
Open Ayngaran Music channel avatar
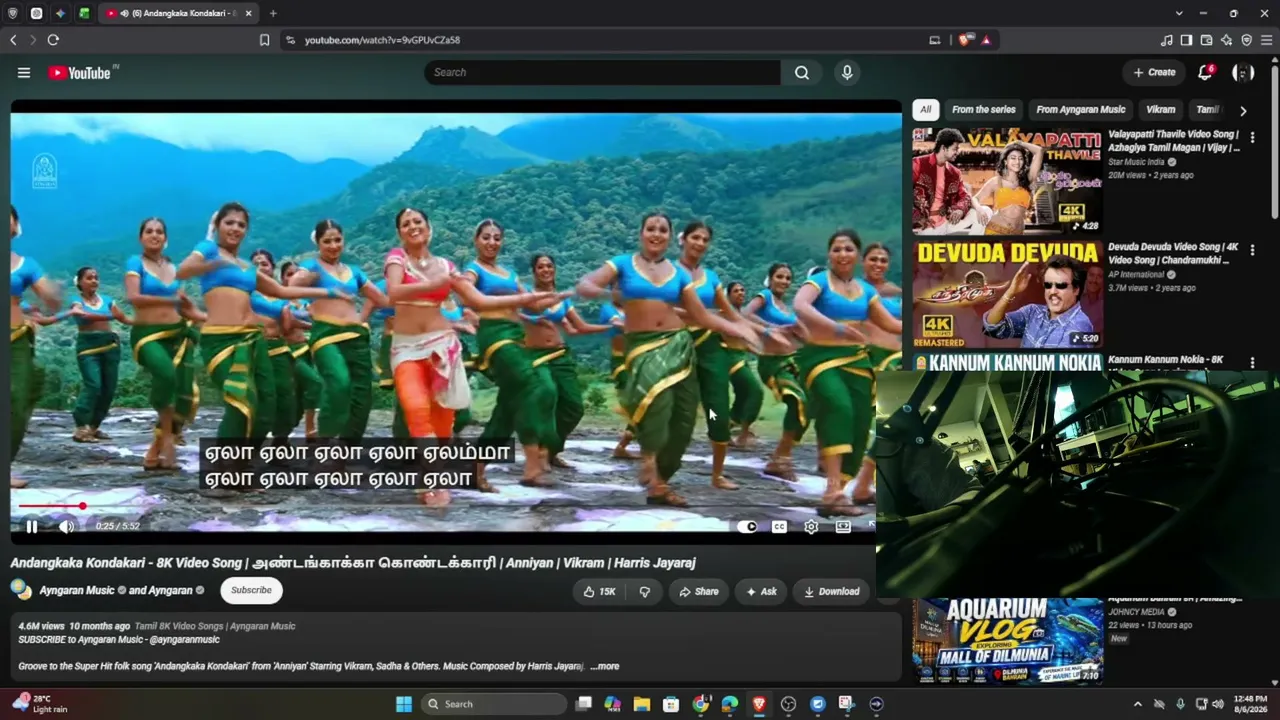(x=21, y=590)
